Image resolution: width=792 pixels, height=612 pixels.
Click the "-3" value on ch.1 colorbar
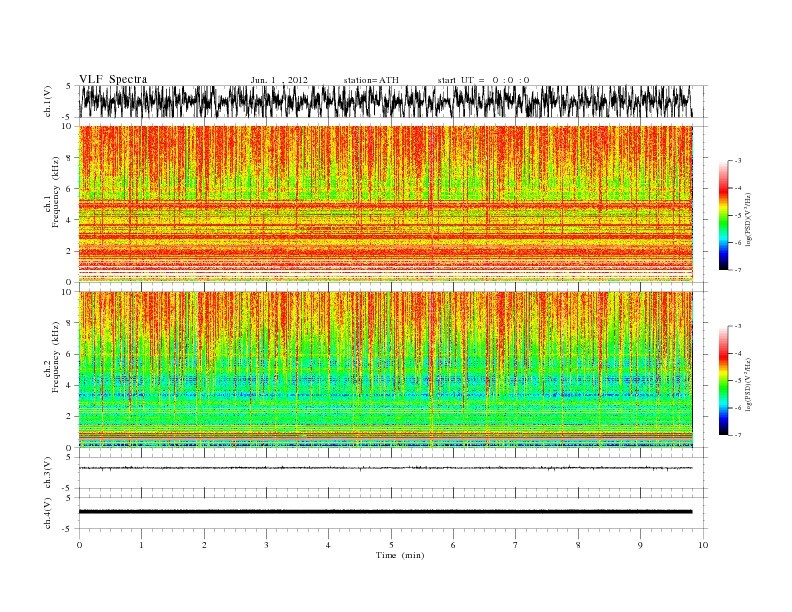click(x=738, y=161)
